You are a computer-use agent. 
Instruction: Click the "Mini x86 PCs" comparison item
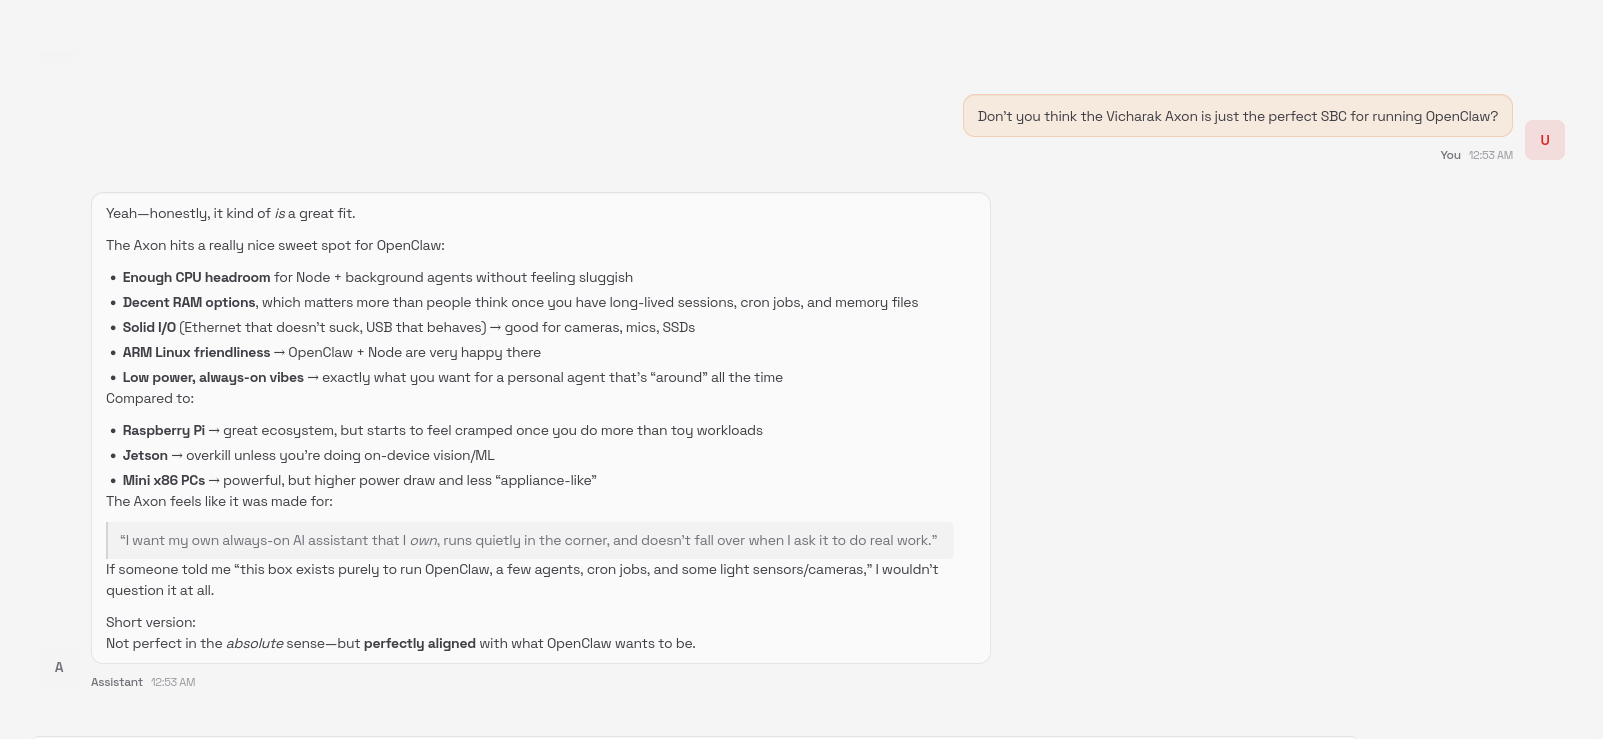pyautogui.click(x=164, y=480)
